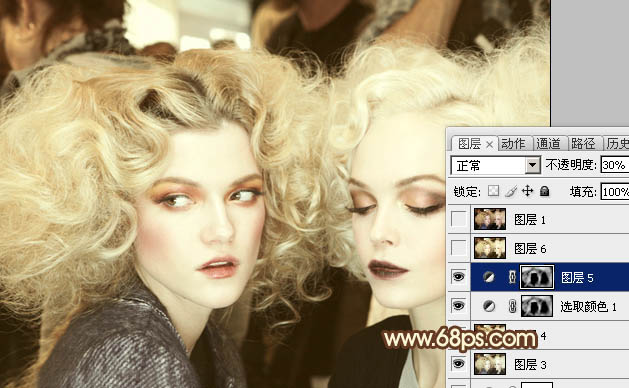This screenshot has width=629, height=388.
Task: Enable the lock image pixels brush icon
Action: [x=511, y=191]
